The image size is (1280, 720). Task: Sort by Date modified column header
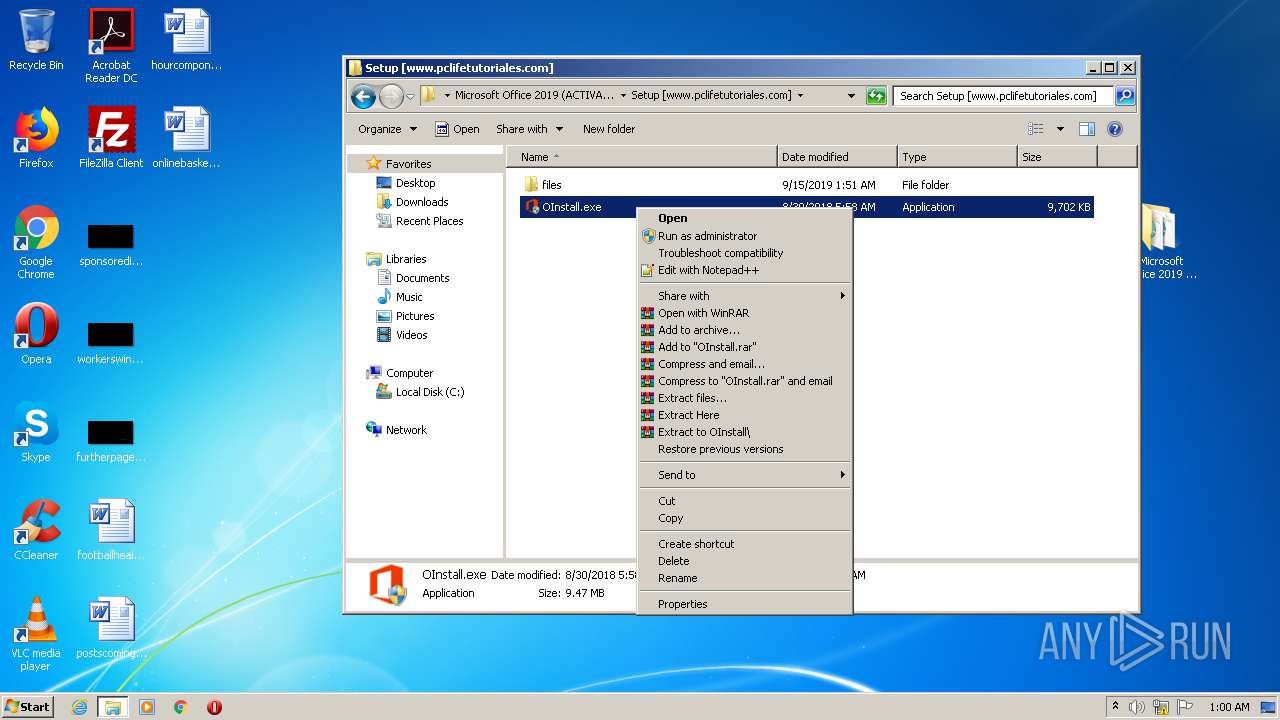click(837, 157)
